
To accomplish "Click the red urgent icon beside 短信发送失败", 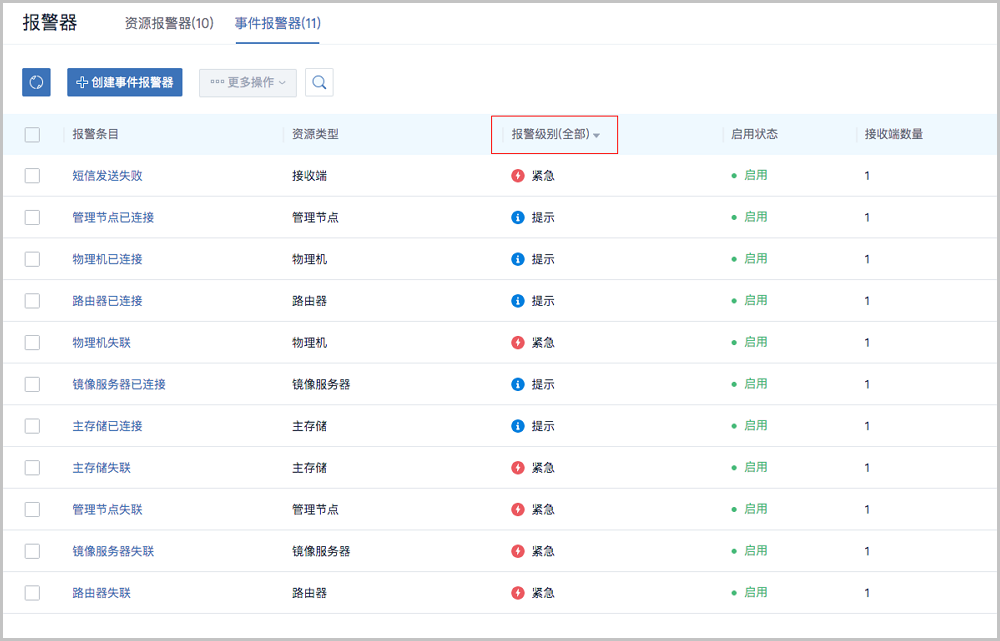I will (518, 174).
